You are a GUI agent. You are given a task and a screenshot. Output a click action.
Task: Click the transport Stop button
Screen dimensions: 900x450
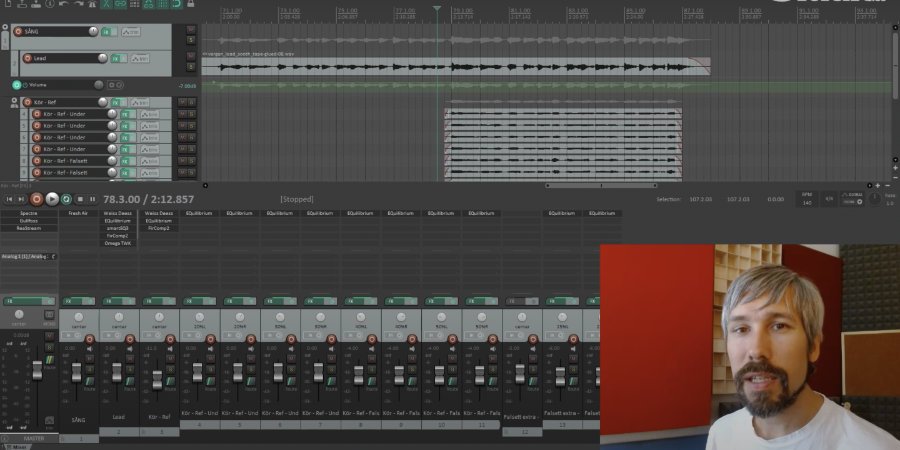80,199
